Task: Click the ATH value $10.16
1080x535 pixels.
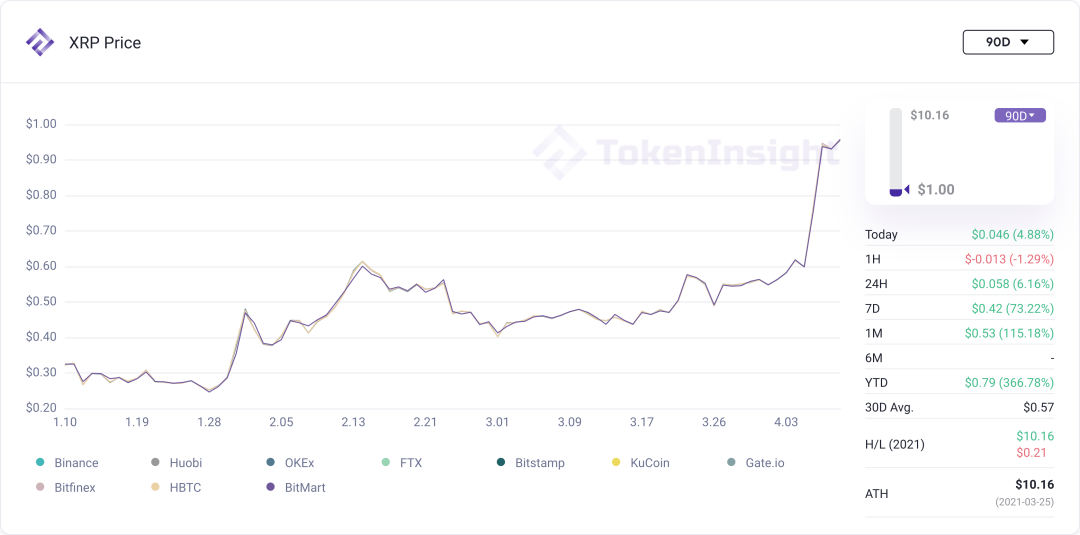Action: (1032, 485)
